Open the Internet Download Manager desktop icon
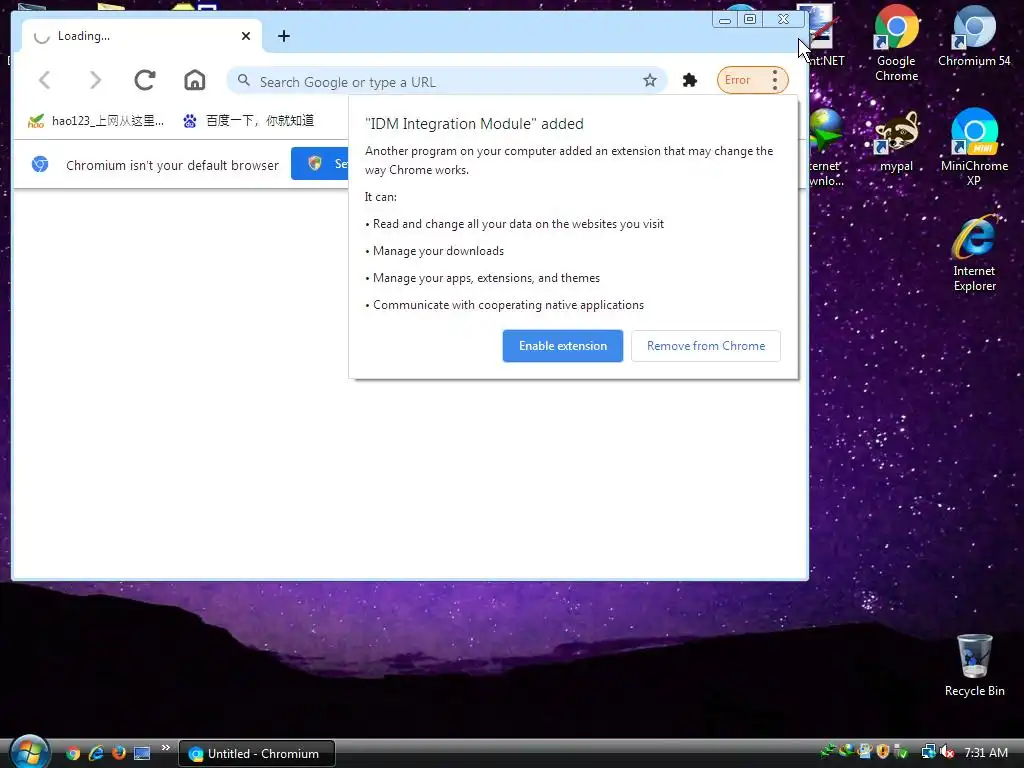The width and height of the screenshot is (1024, 768). coord(825,149)
